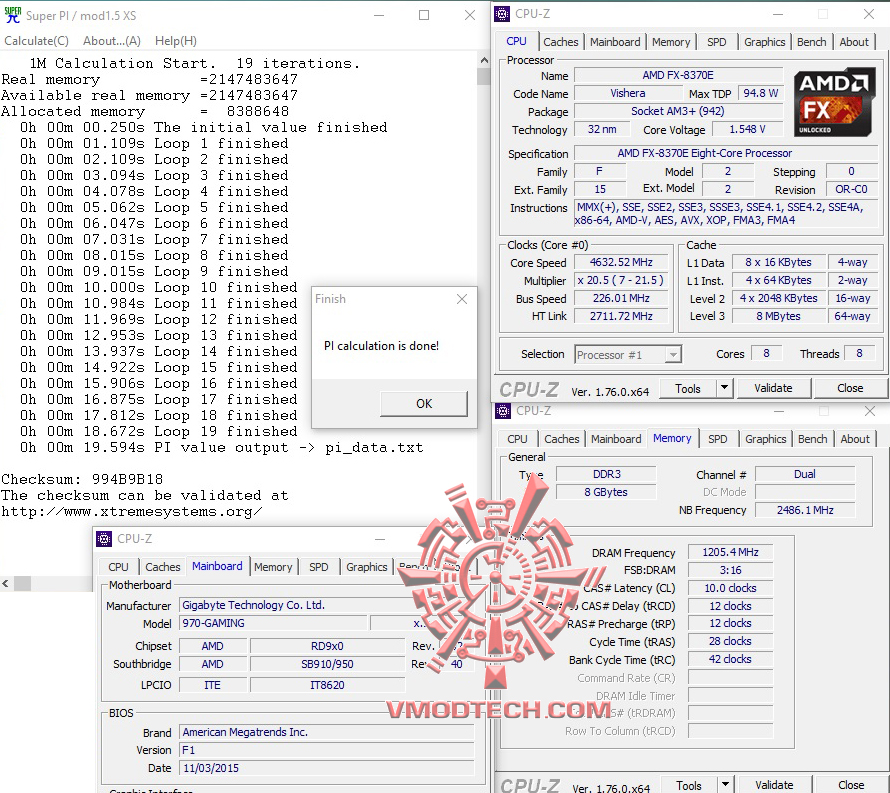The width and height of the screenshot is (890, 793).
Task: Switch to Memory tab in top CPU-Z
Action: click(671, 42)
